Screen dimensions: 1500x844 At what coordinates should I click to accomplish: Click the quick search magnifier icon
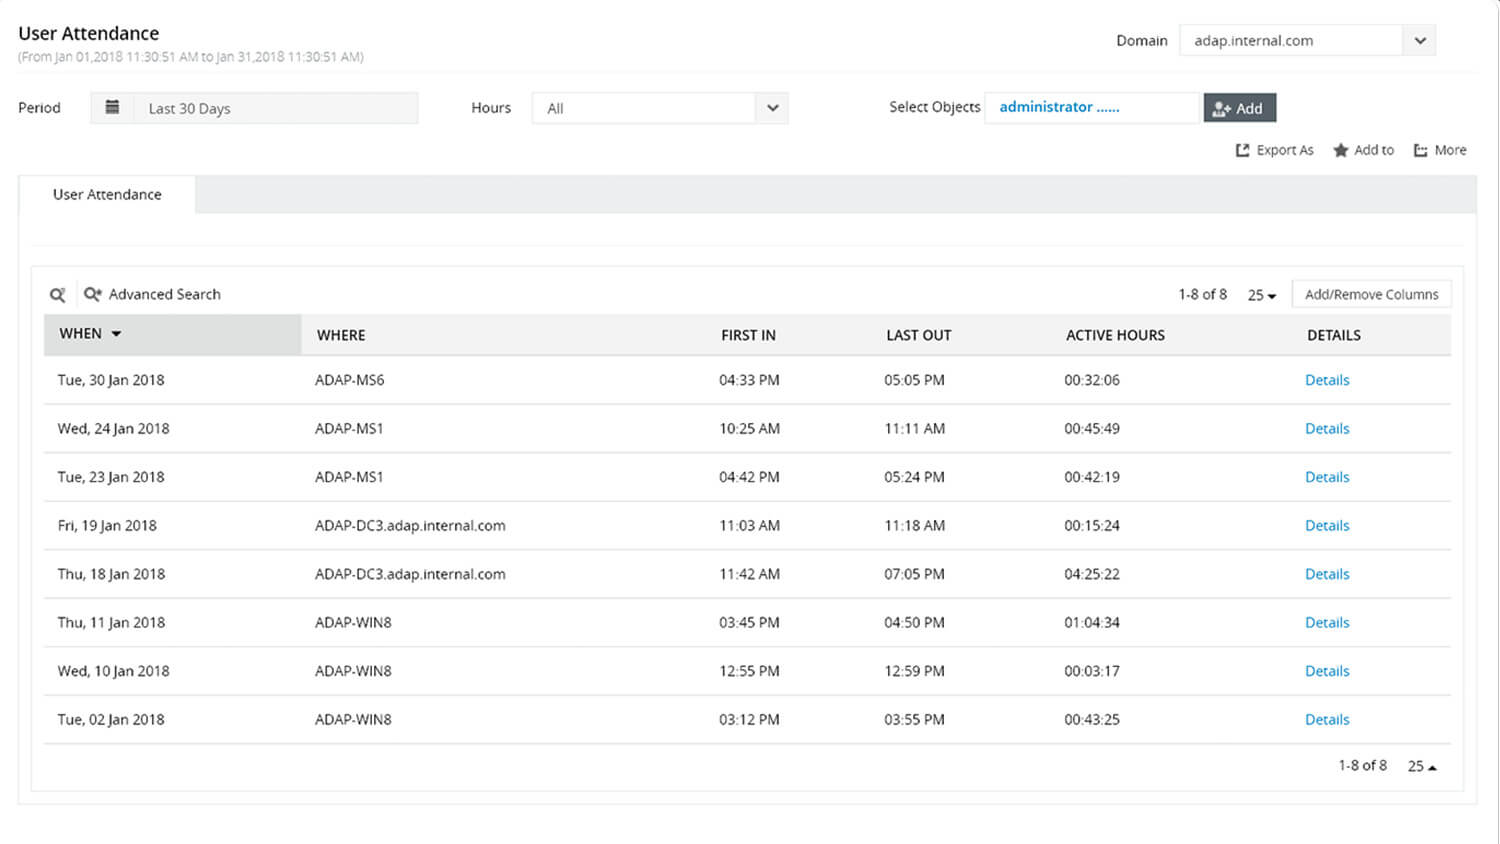[x=58, y=295]
